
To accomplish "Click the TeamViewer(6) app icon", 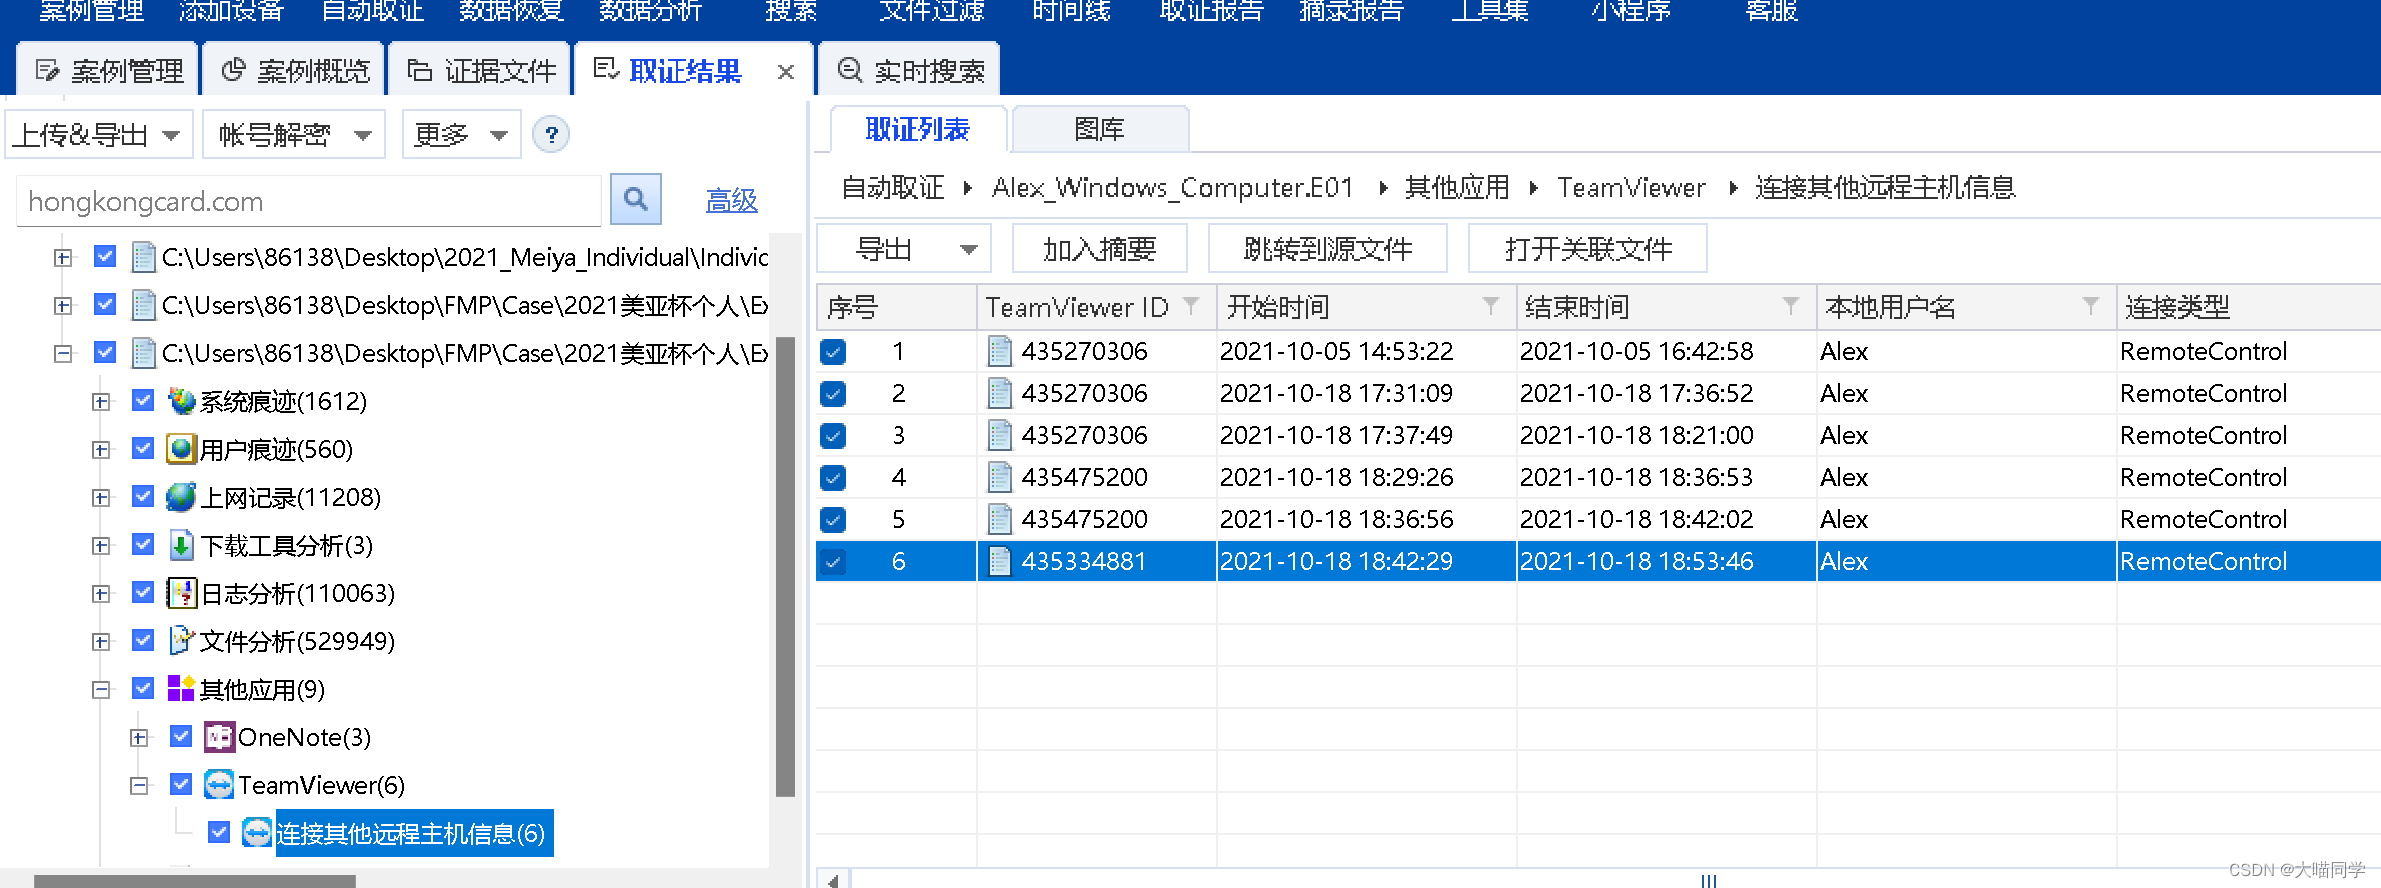I will coord(219,785).
